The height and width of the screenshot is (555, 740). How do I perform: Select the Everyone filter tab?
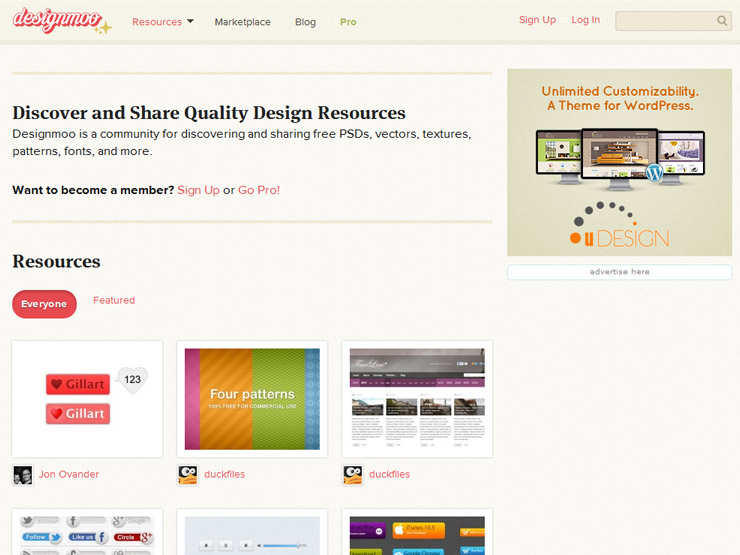click(x=44, y=304)
